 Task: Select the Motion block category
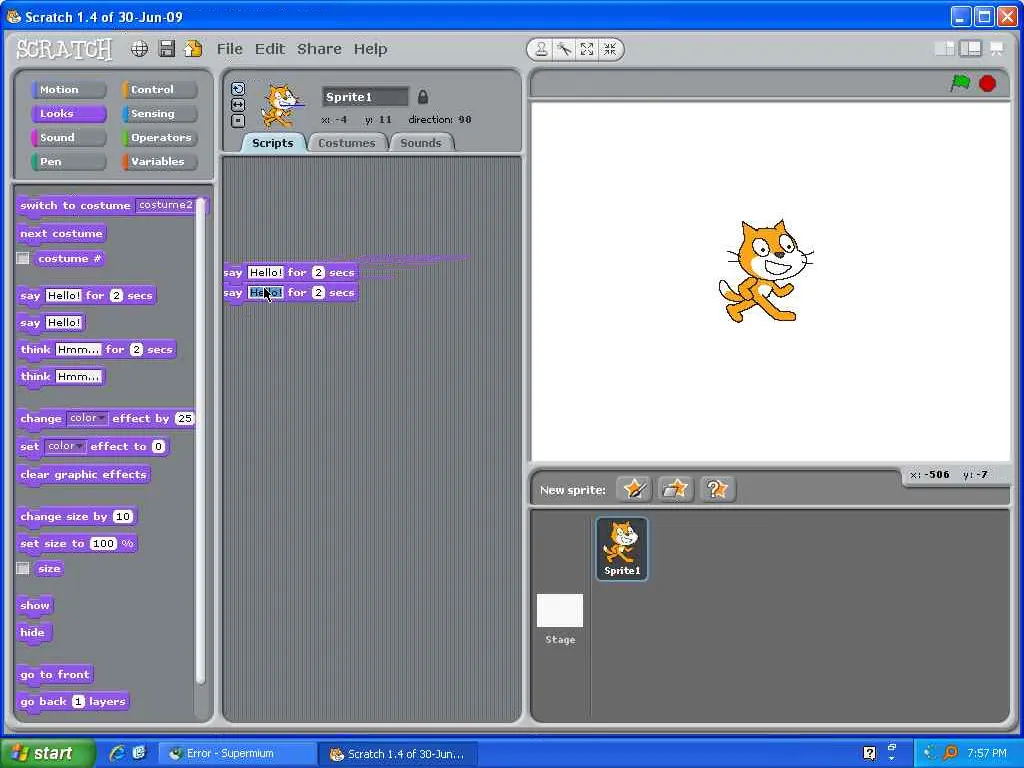coord(69,89)
